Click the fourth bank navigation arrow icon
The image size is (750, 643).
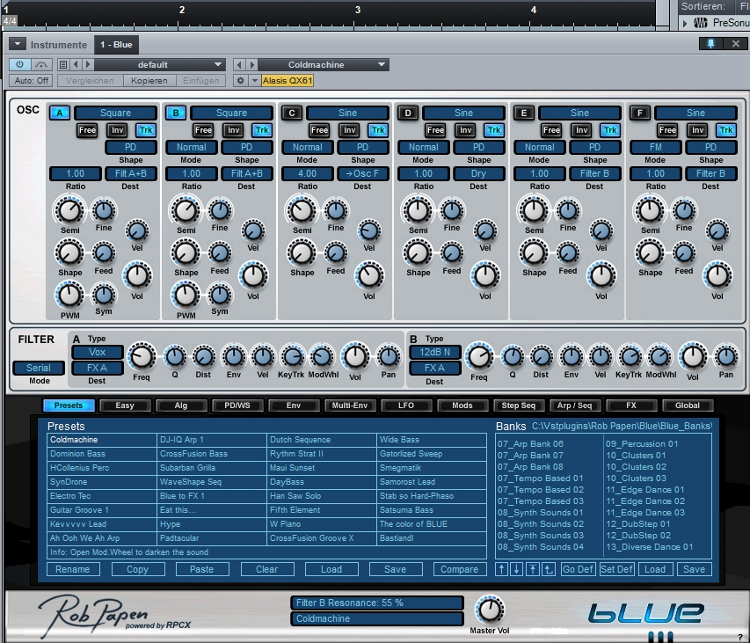pyautogui.click(x=548, y=569)
